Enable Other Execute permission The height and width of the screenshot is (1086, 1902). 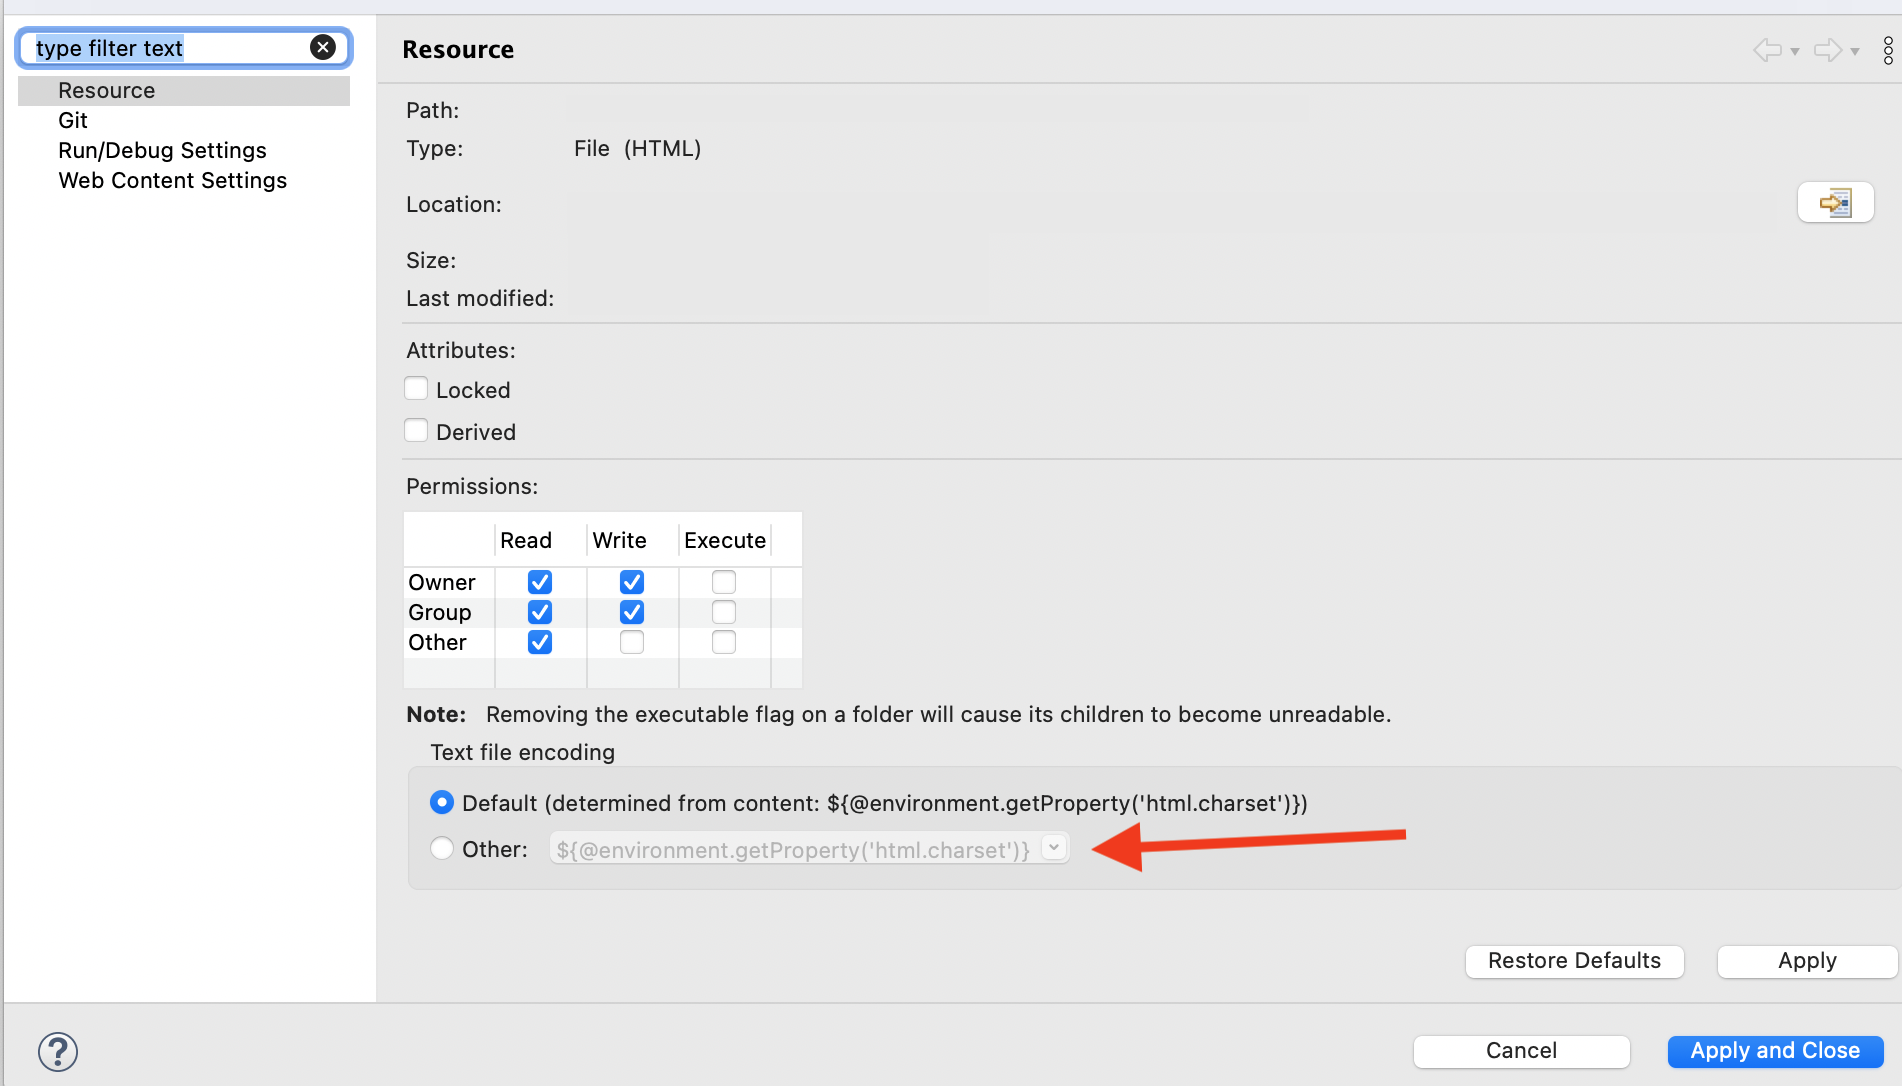tap(724, 642)
